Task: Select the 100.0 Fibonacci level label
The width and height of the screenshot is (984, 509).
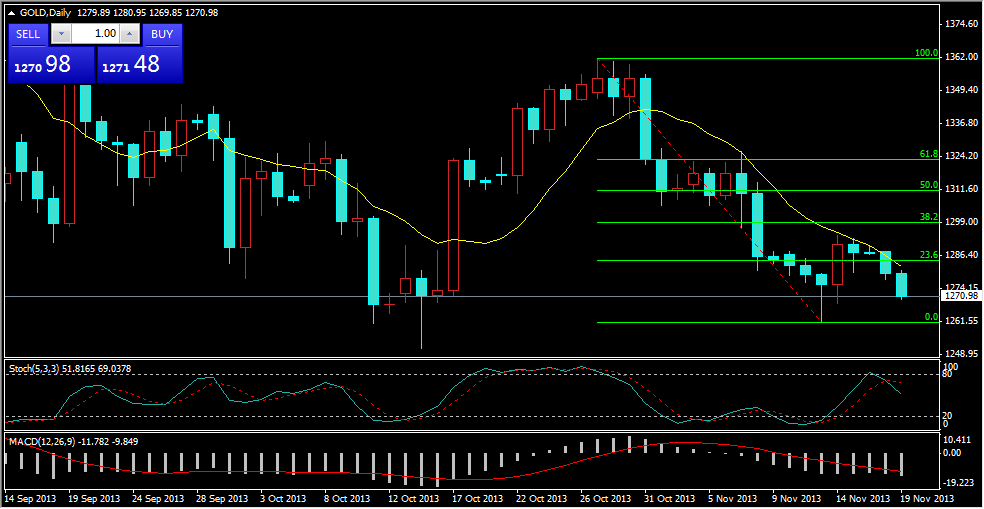Action: 926,53
